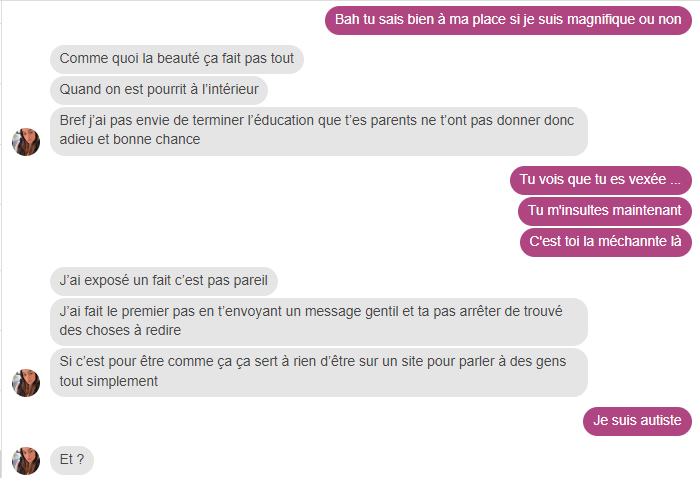Image resolution: width=700 pixels, height=478 pixels.
Task: Click the avatar beside the 'tout simplement' message
Action: pos(26,383)
